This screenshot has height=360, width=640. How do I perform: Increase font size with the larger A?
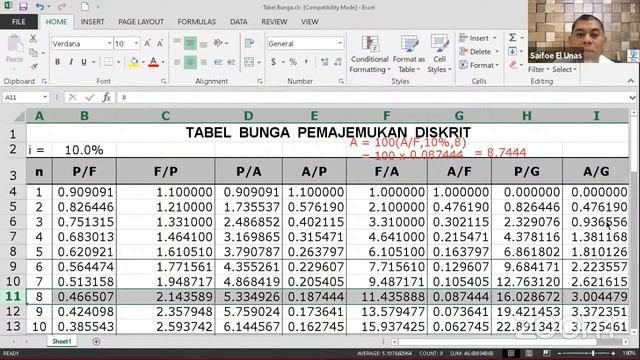[x=148, y=43]
